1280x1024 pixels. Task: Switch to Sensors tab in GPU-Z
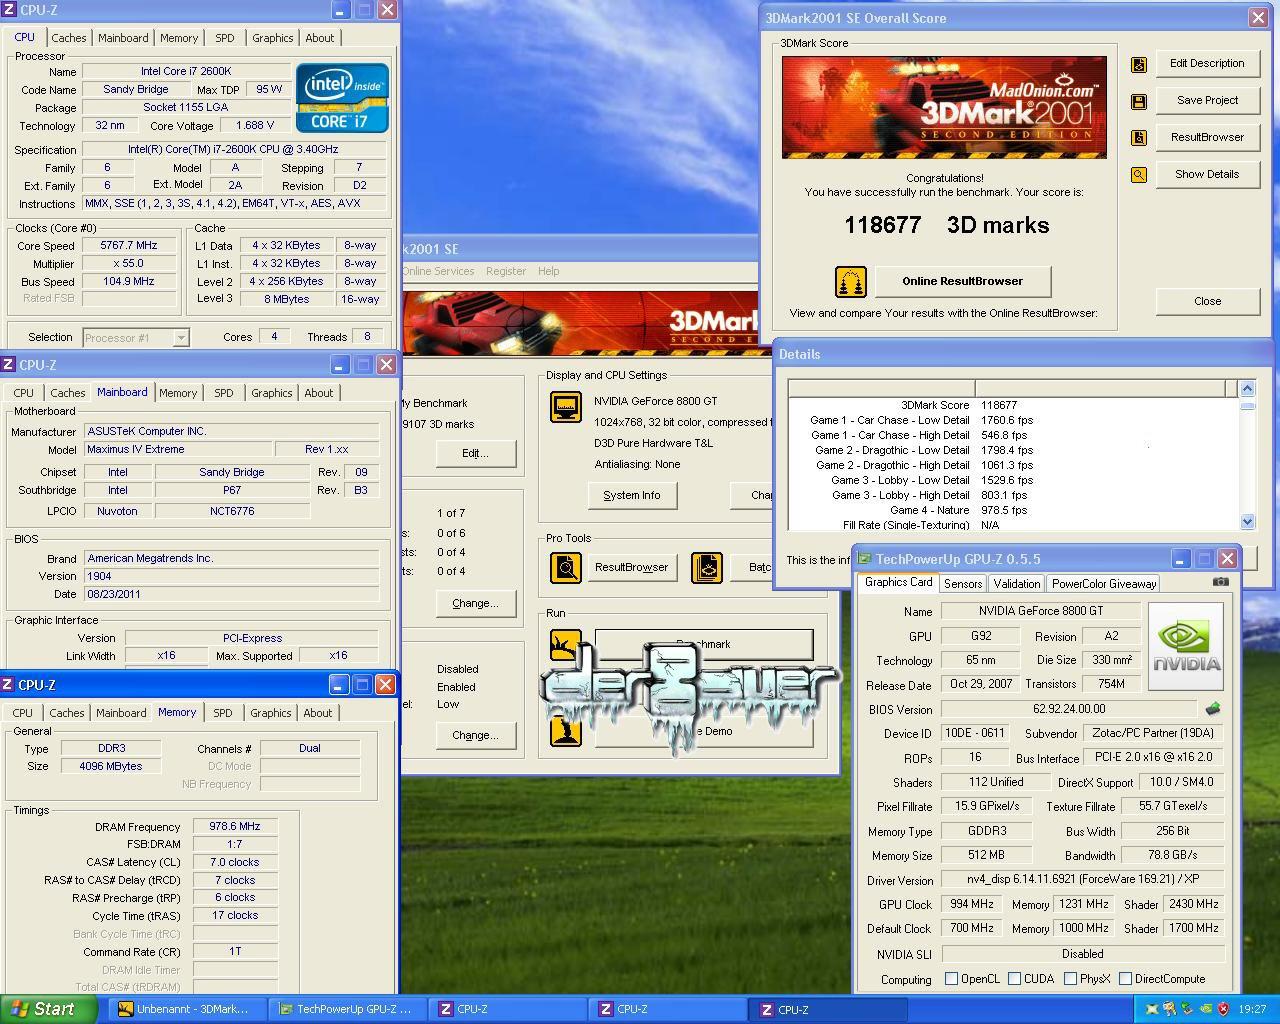(963, 584)
